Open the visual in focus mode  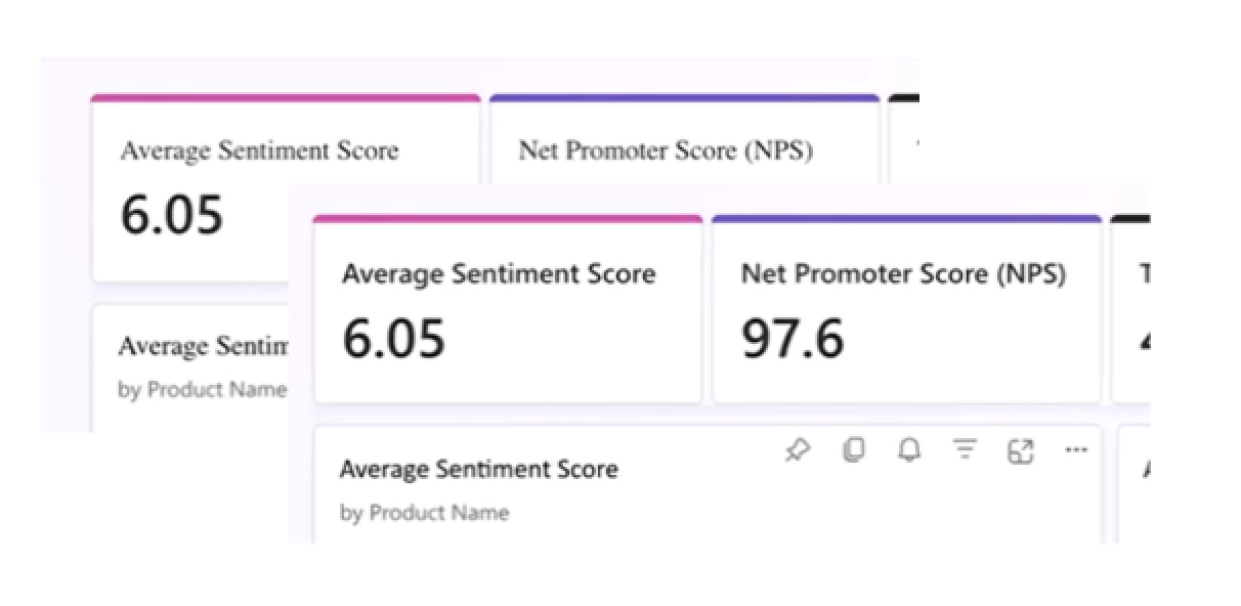pyautogui.click(x=1020, y=450)
